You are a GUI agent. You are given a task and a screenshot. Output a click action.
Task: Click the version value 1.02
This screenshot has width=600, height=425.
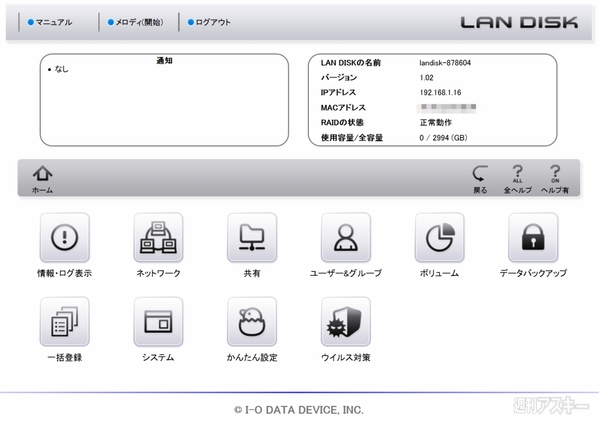[x=427, y=78]
